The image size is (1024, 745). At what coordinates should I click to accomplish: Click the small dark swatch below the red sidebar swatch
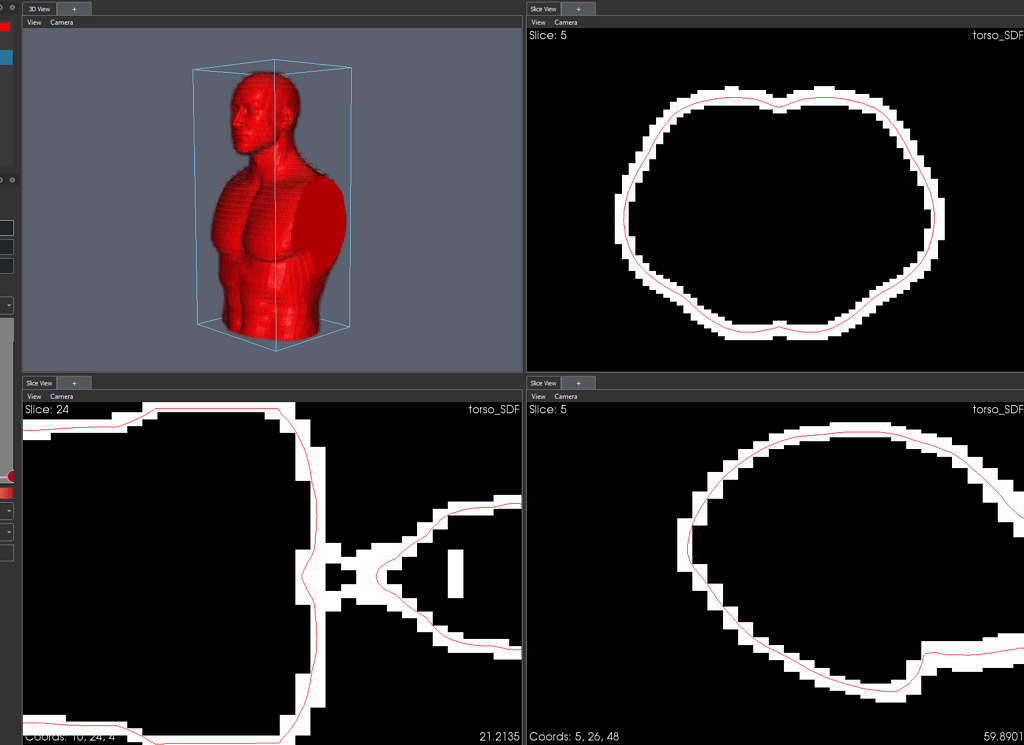pos(7,227)
